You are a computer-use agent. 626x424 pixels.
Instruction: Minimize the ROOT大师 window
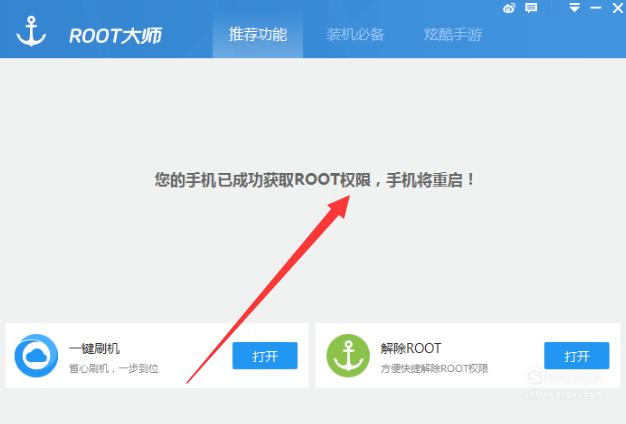point(596,8)
